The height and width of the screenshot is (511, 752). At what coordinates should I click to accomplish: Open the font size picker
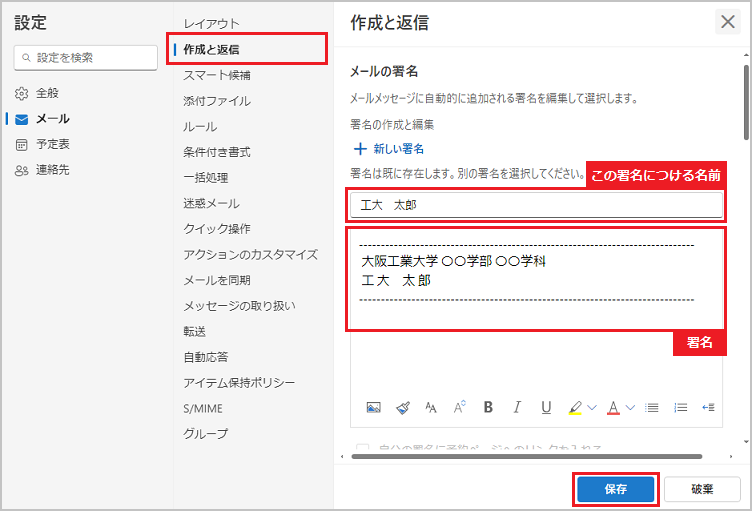(x=460, y=407)
